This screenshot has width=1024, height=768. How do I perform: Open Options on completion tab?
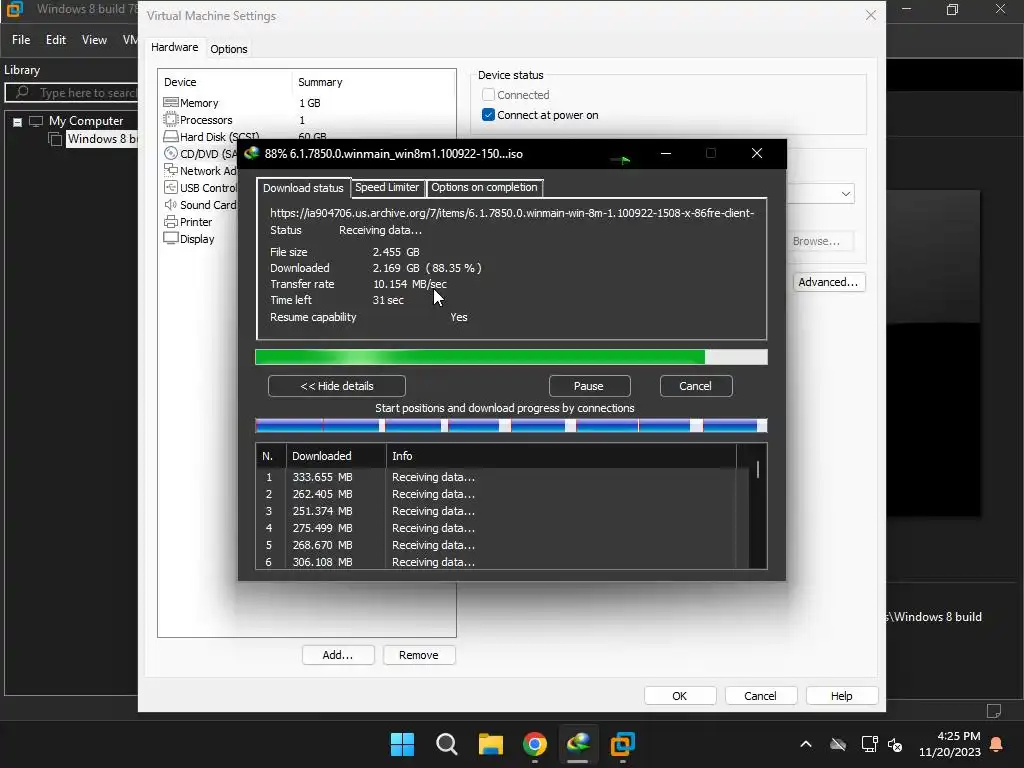(485, 187)
